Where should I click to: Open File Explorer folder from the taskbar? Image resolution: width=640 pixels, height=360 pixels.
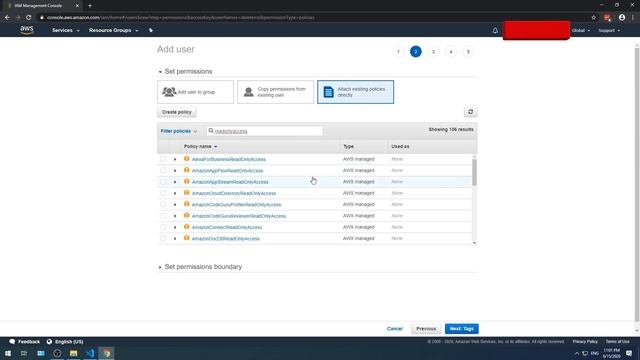pos(73,353)
